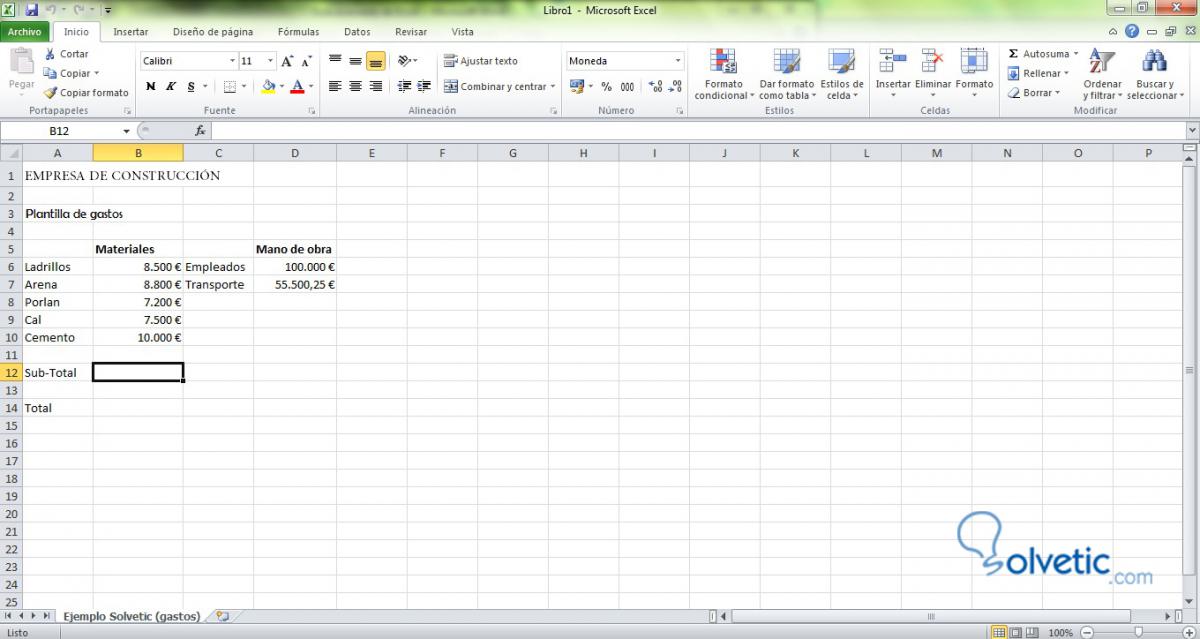Image resolution: width=1200 pixels, height=639 pixels.
Task: Switch to Diseño de página tab
Action: (213, 32)
